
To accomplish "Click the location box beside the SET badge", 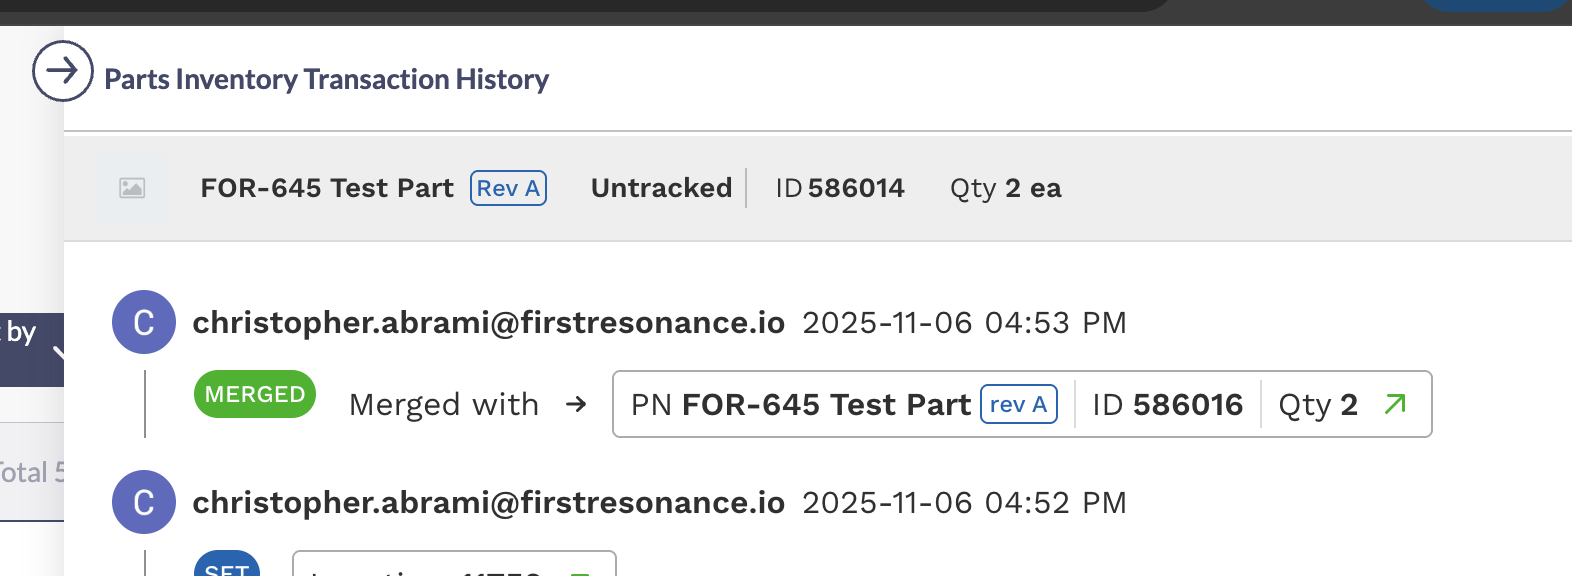I will click(x=454, y=565).
